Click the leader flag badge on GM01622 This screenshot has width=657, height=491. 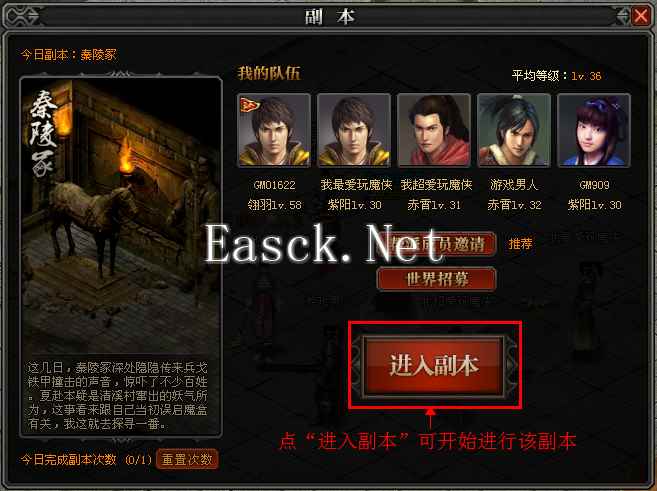point(249,104)
